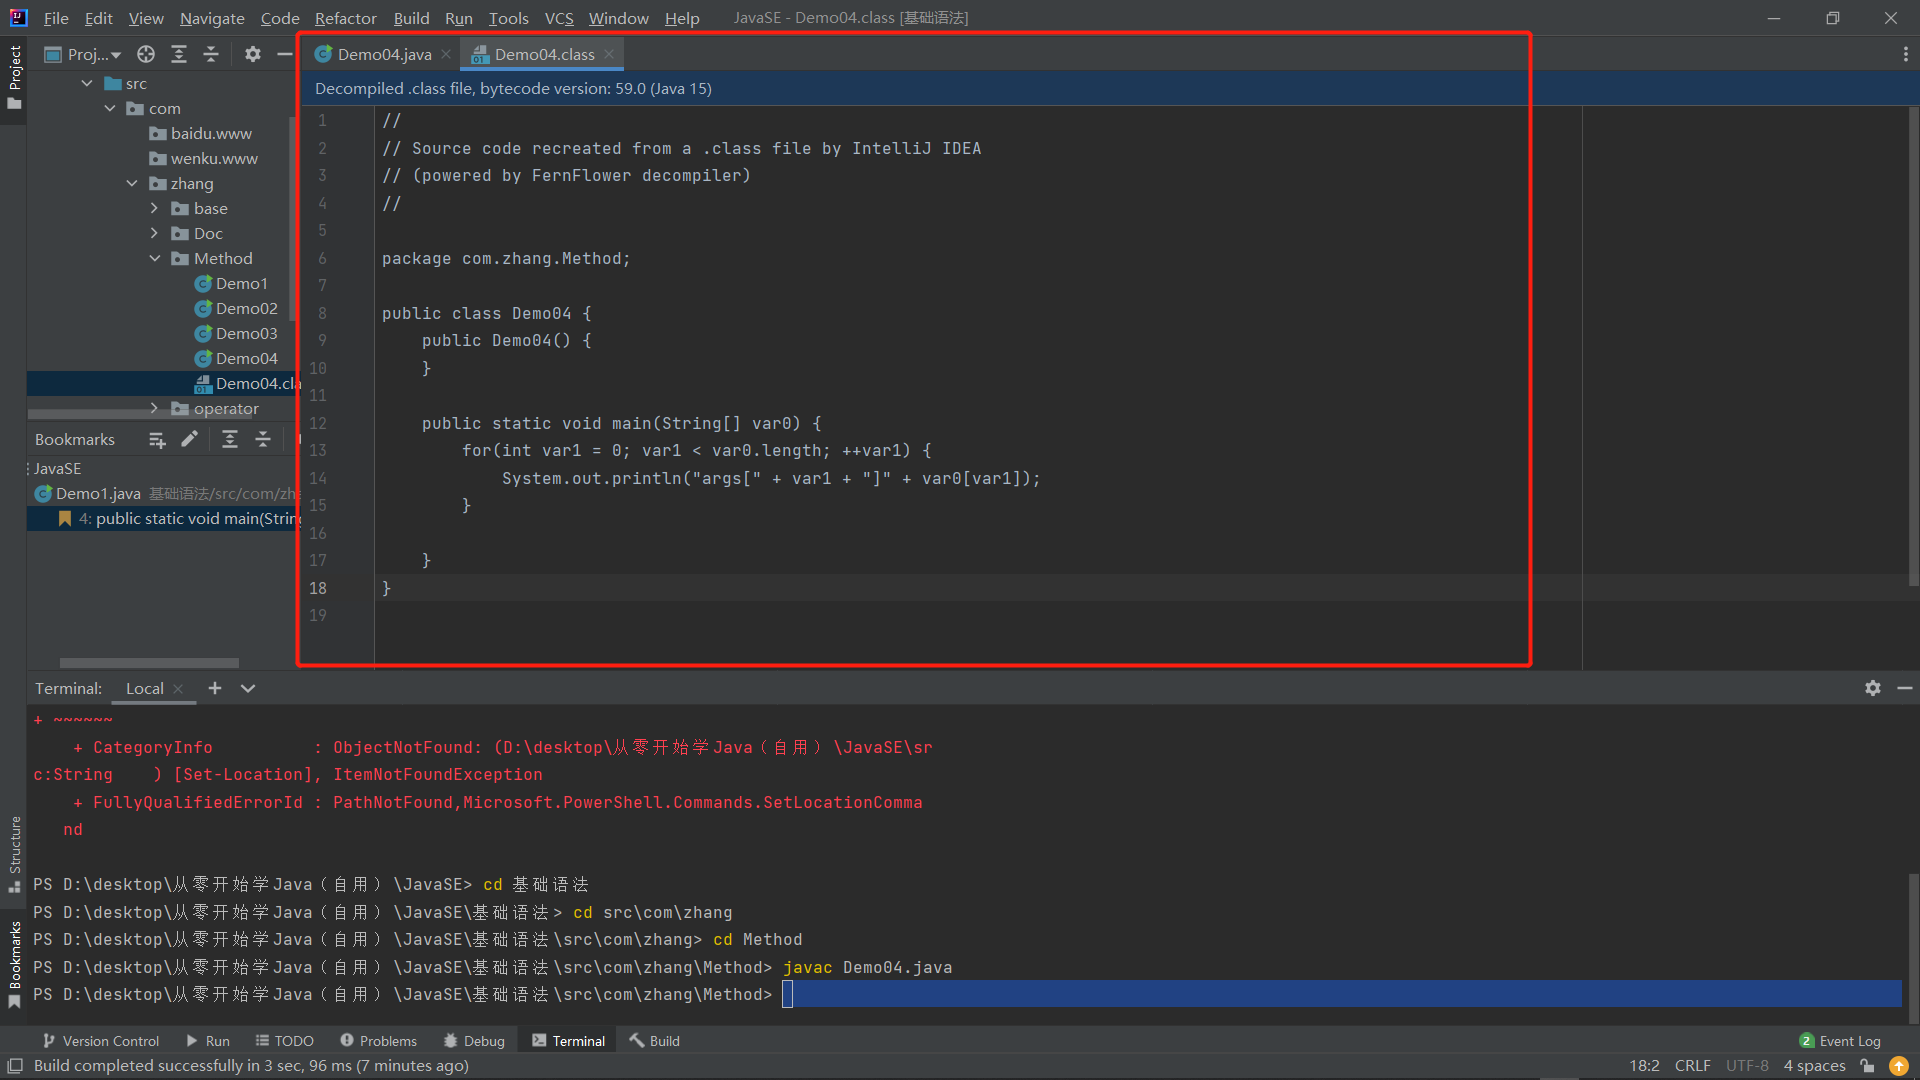Open the Refactor menu
Image resolution: width=1920 pixels, height=1080 pixels.
click(x=345, y=18)
